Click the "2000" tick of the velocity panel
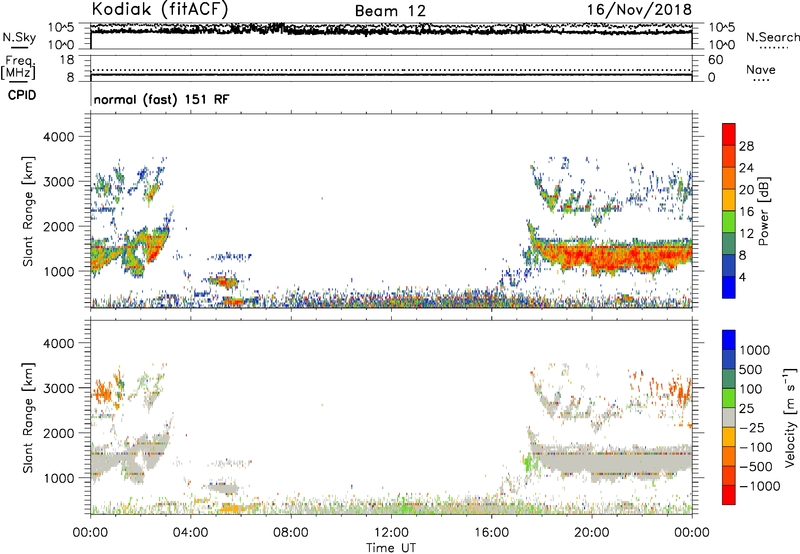The width and height of the screenshot is (800, 554). pos(58,433)
